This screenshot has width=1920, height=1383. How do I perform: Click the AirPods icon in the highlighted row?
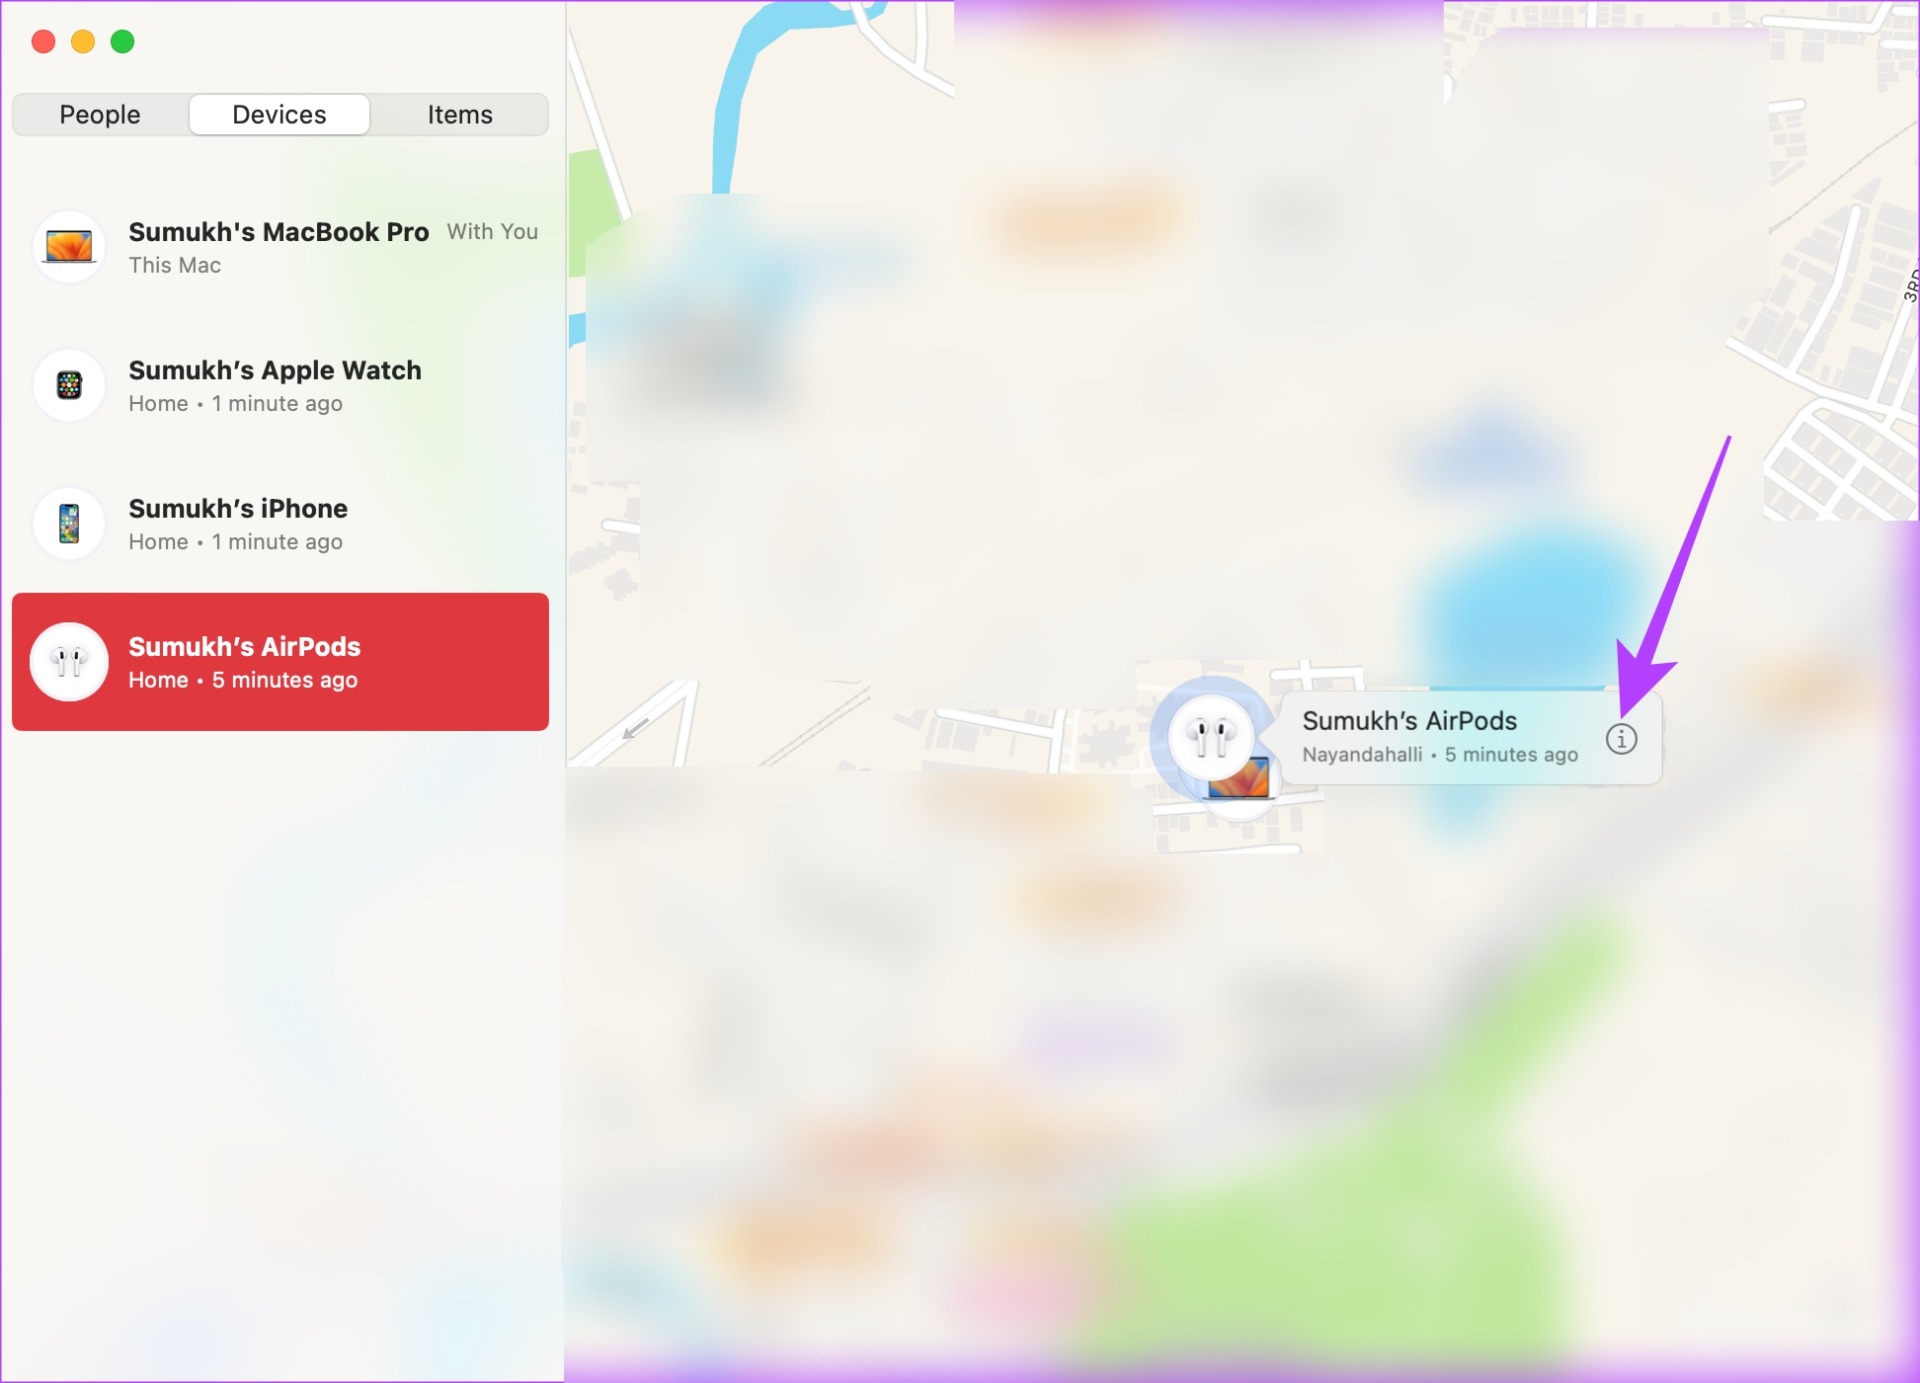[x=69, y=661]
